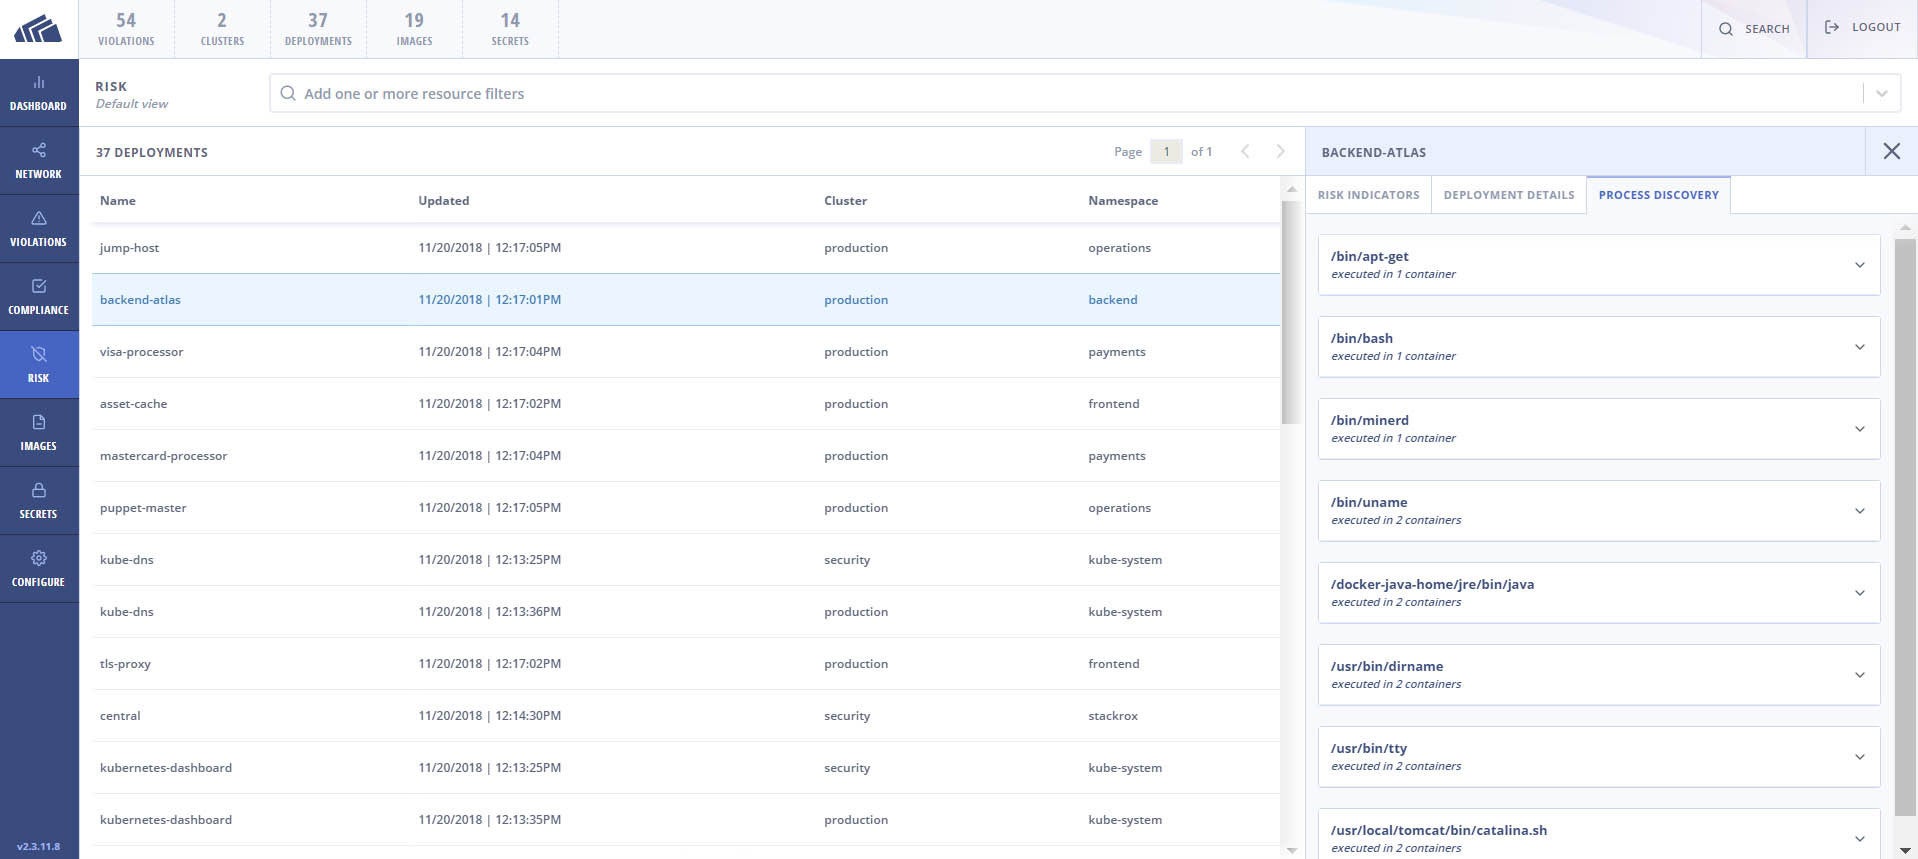Image resolution: width=1918 pixels, height=859 pixels.
Task: Click the page number input box
Action: (x=1166, y=151)
